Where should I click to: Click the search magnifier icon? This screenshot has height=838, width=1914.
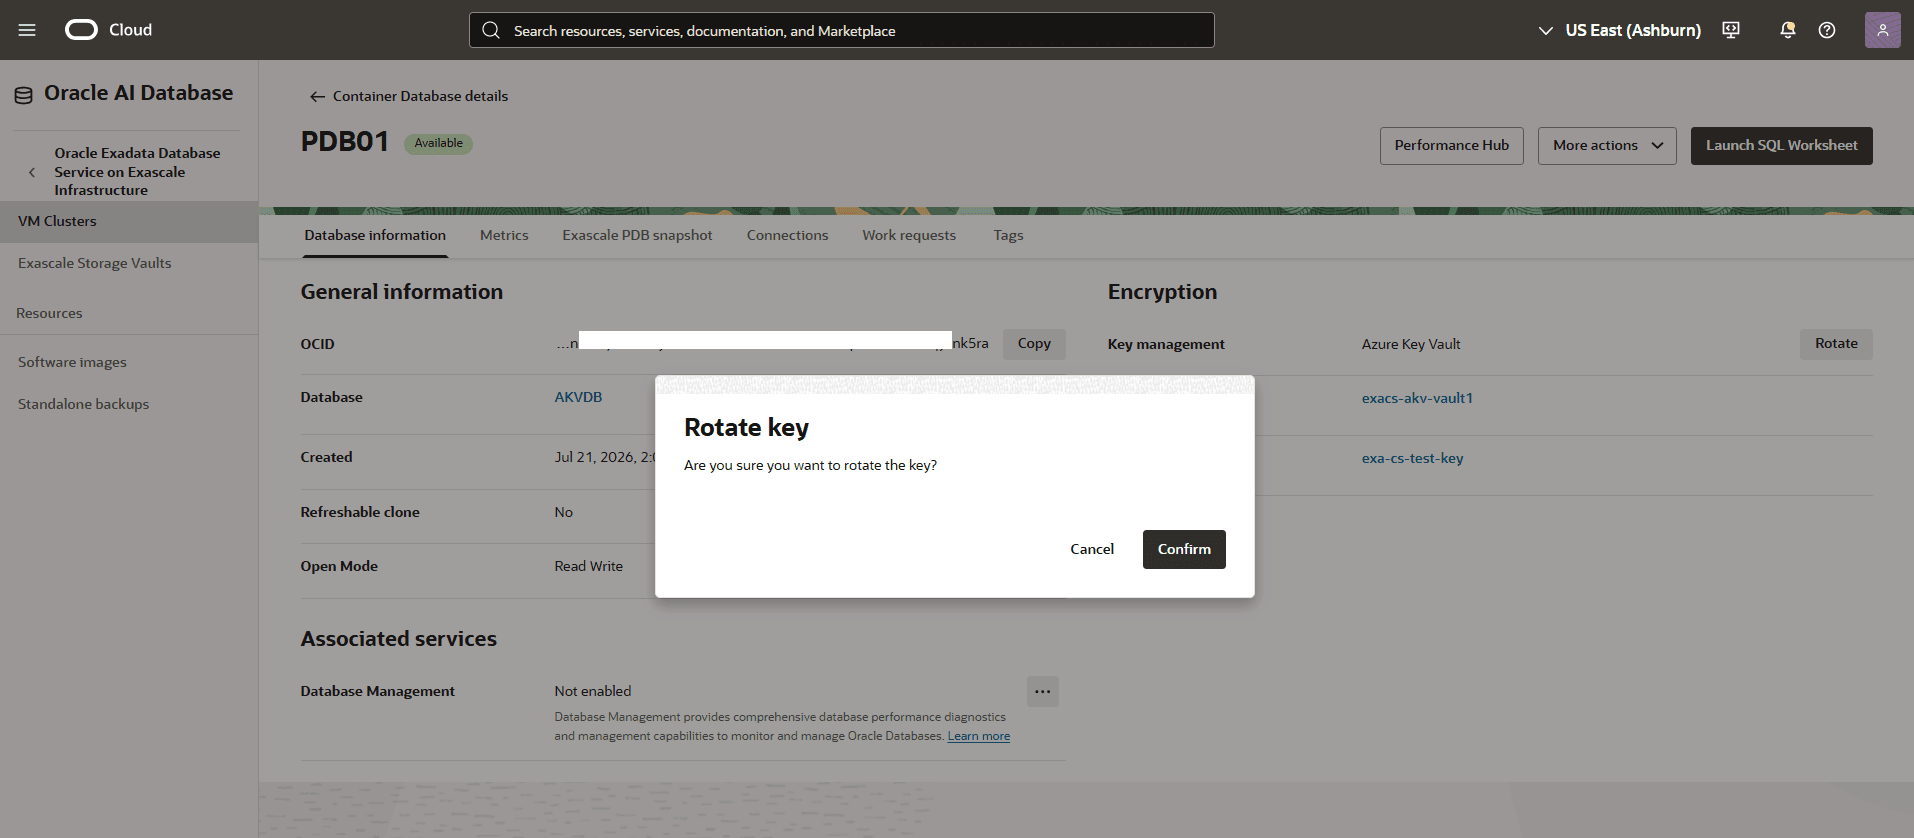491,30
